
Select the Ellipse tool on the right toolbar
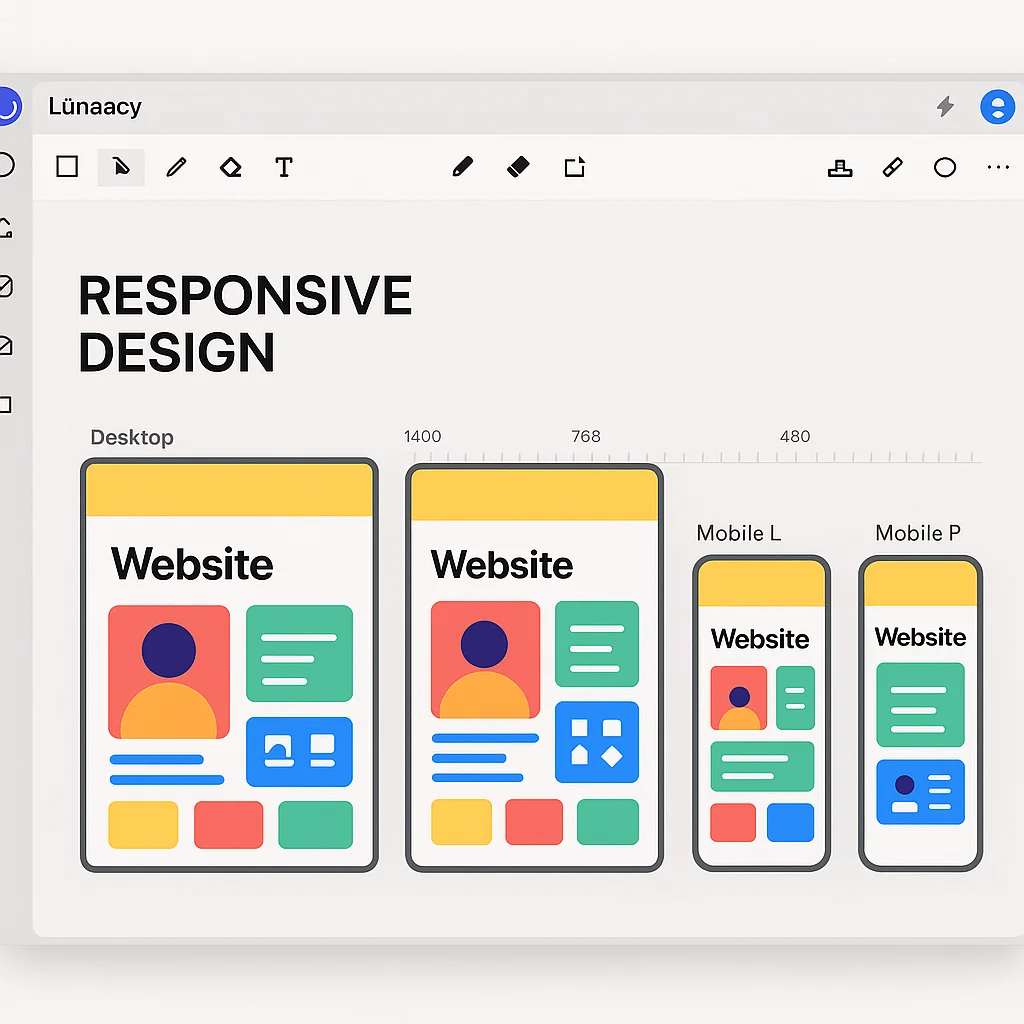944,167
